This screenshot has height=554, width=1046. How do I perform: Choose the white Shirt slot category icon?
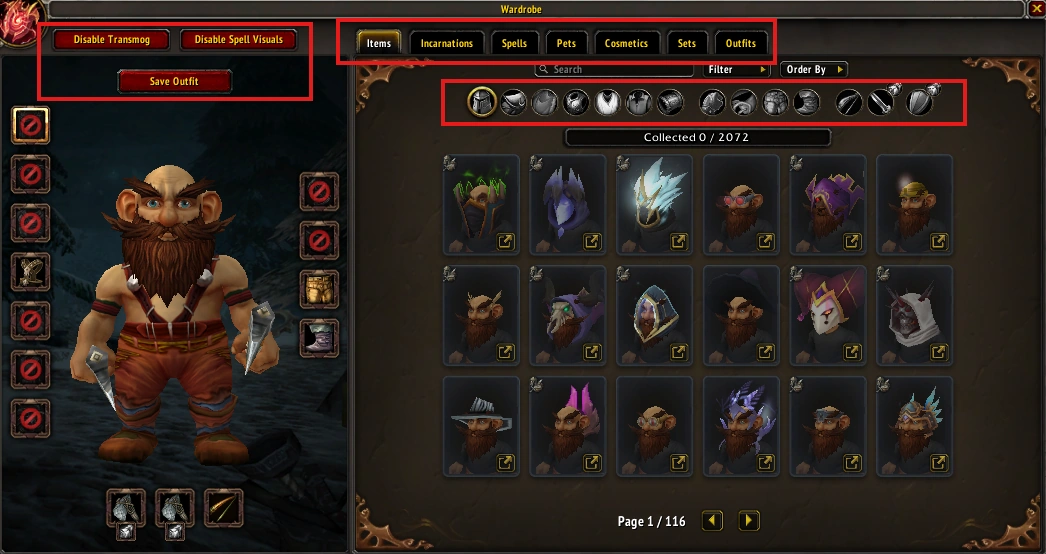click(x=607, y=103)
